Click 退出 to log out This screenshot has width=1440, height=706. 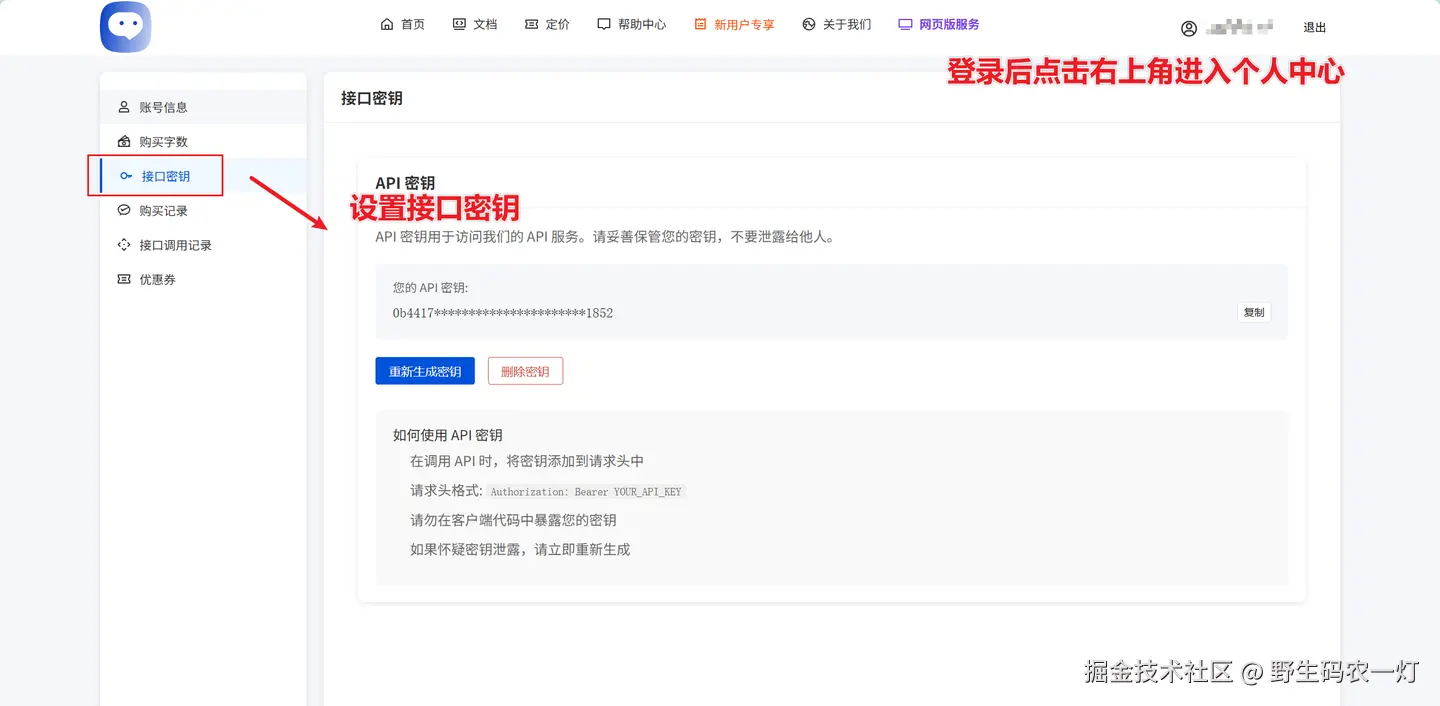point(1314,27)
